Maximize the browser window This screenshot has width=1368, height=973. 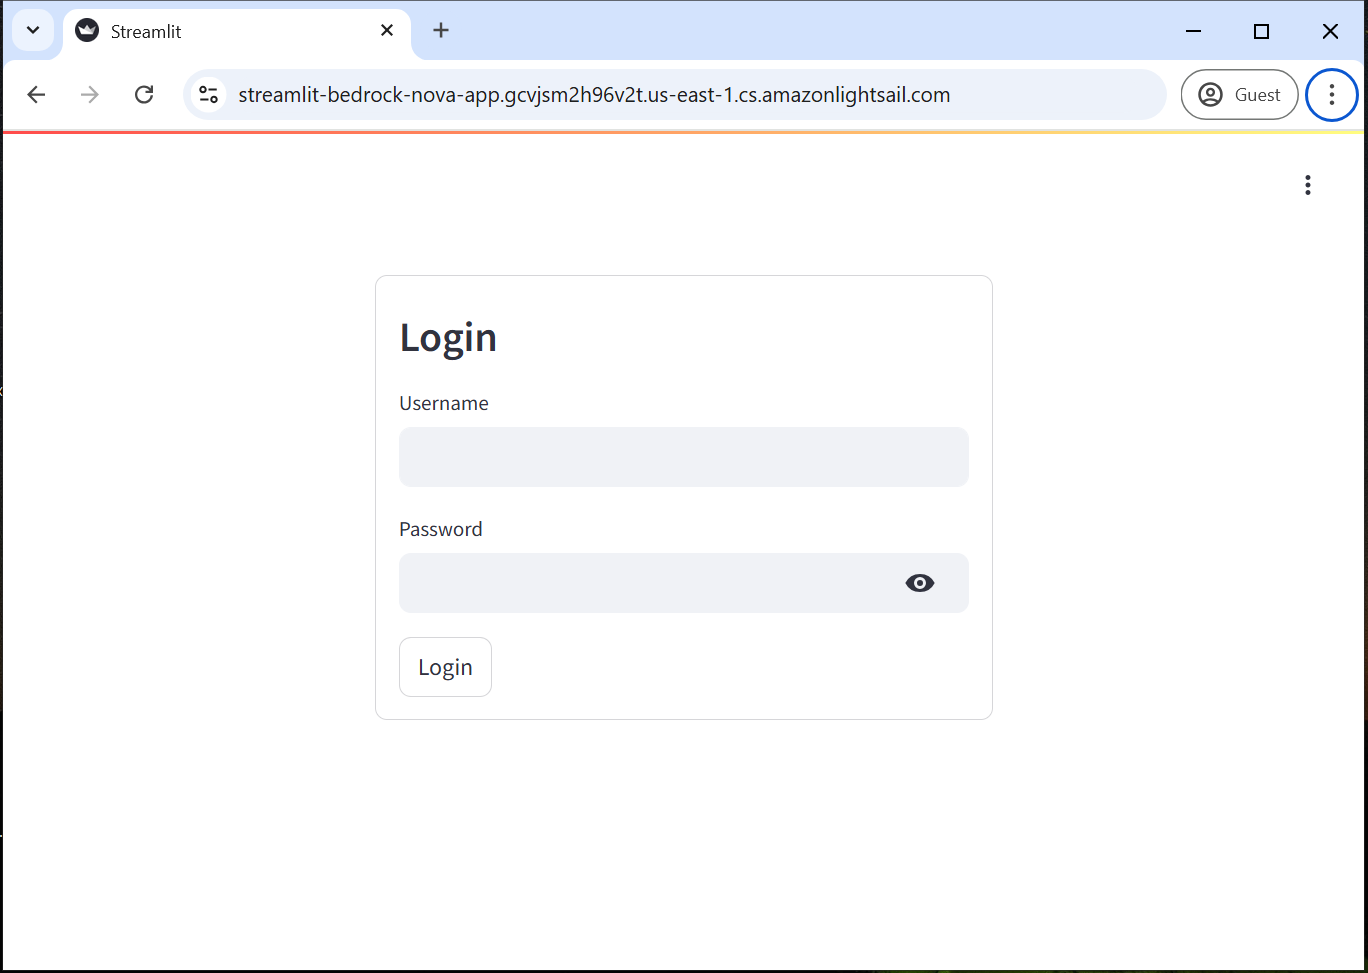click(1261, 31)
